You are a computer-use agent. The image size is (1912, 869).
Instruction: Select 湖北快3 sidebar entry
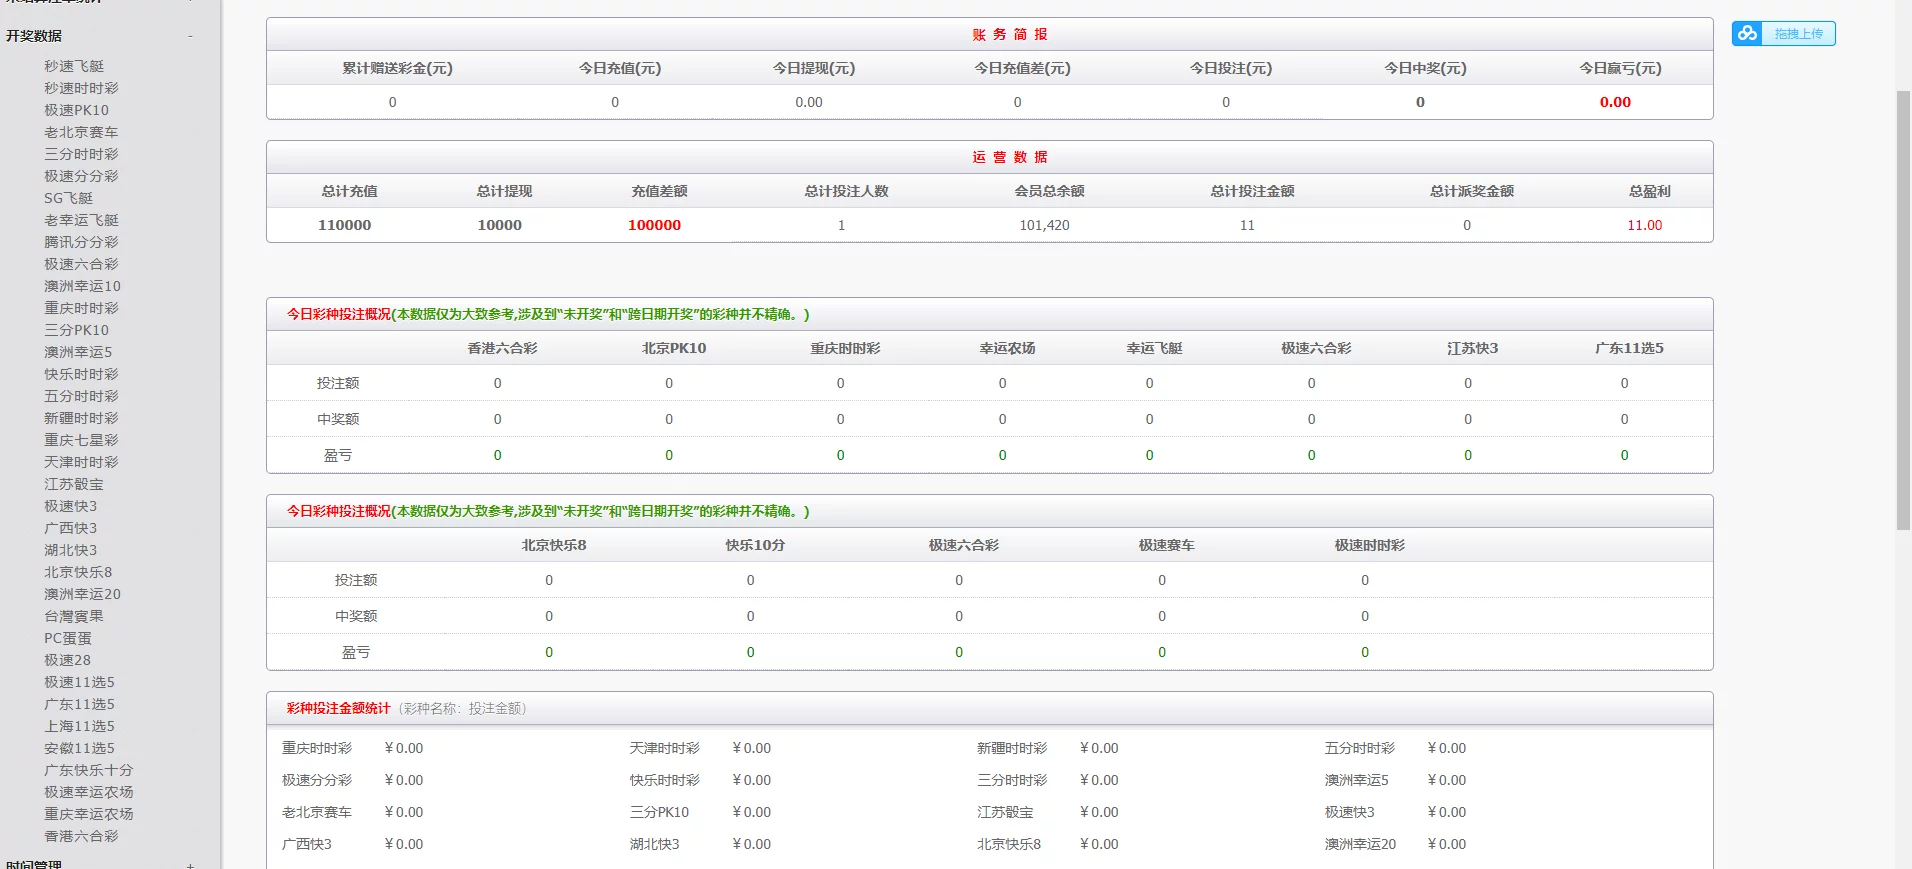click(x=70, y=550)
